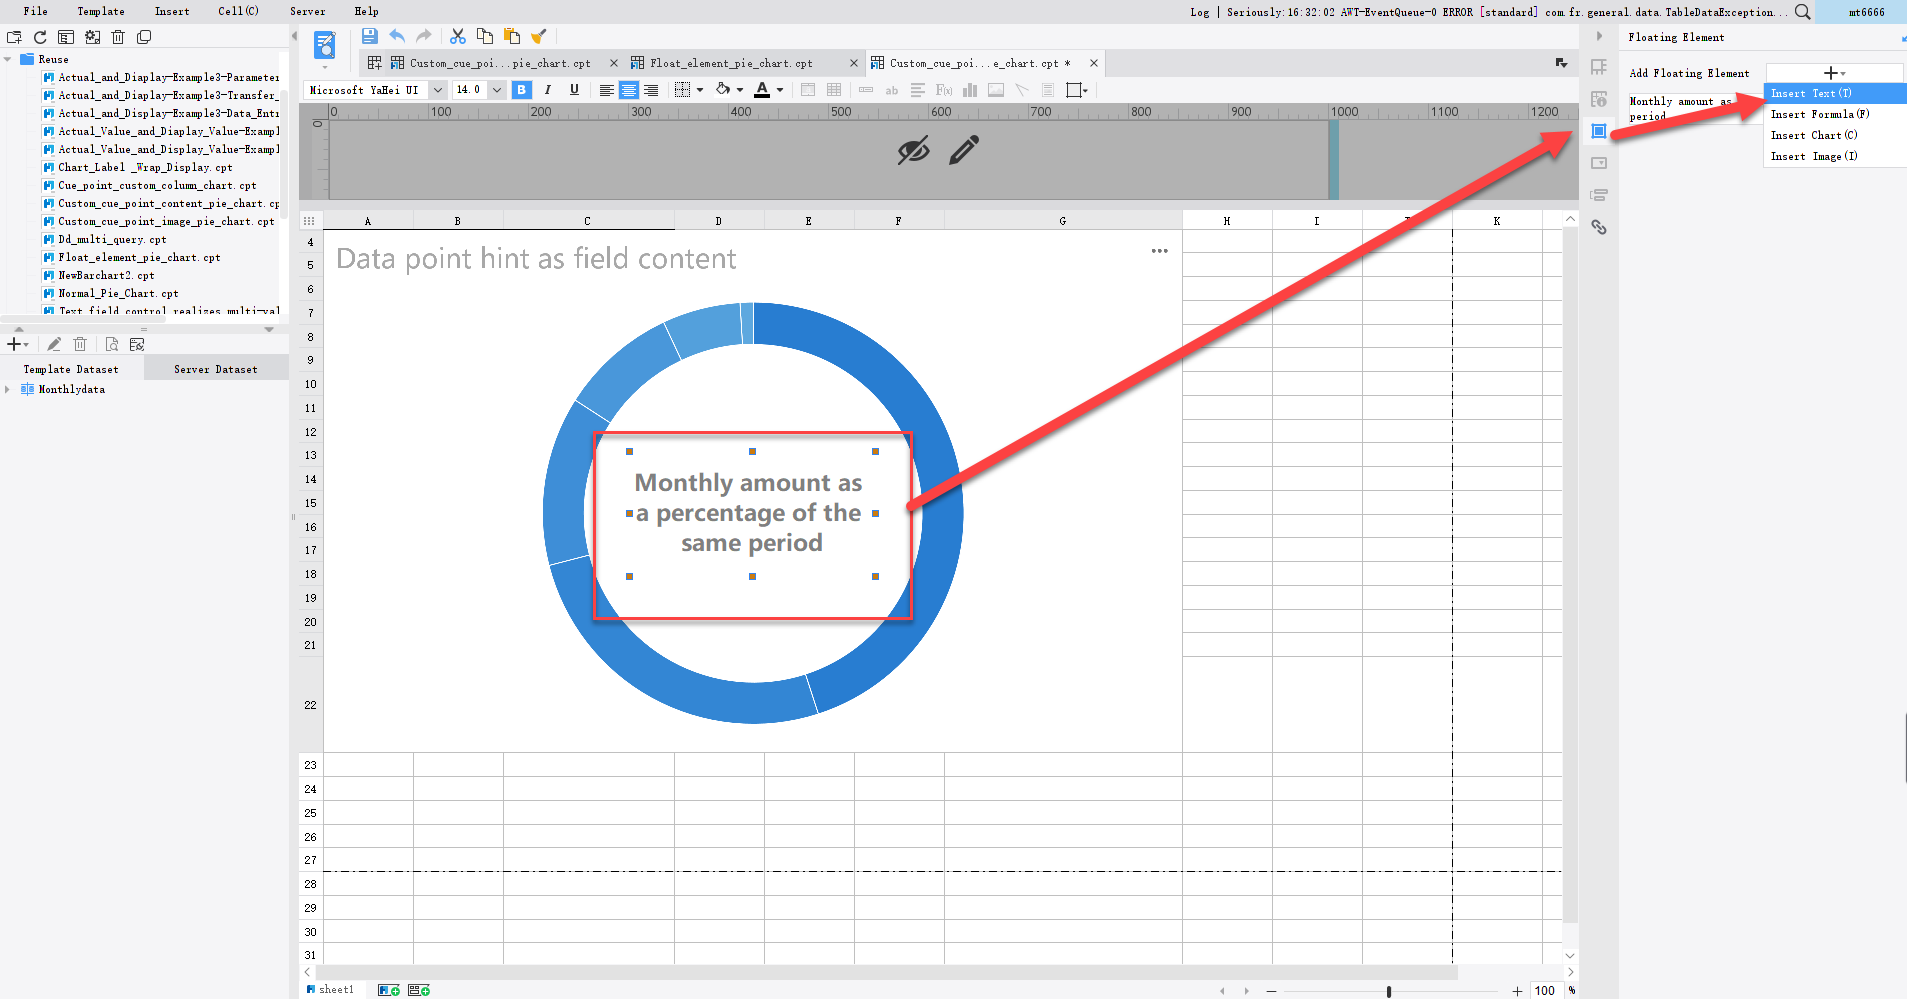
Task: Align text center
Action: [x=629, y=90]
